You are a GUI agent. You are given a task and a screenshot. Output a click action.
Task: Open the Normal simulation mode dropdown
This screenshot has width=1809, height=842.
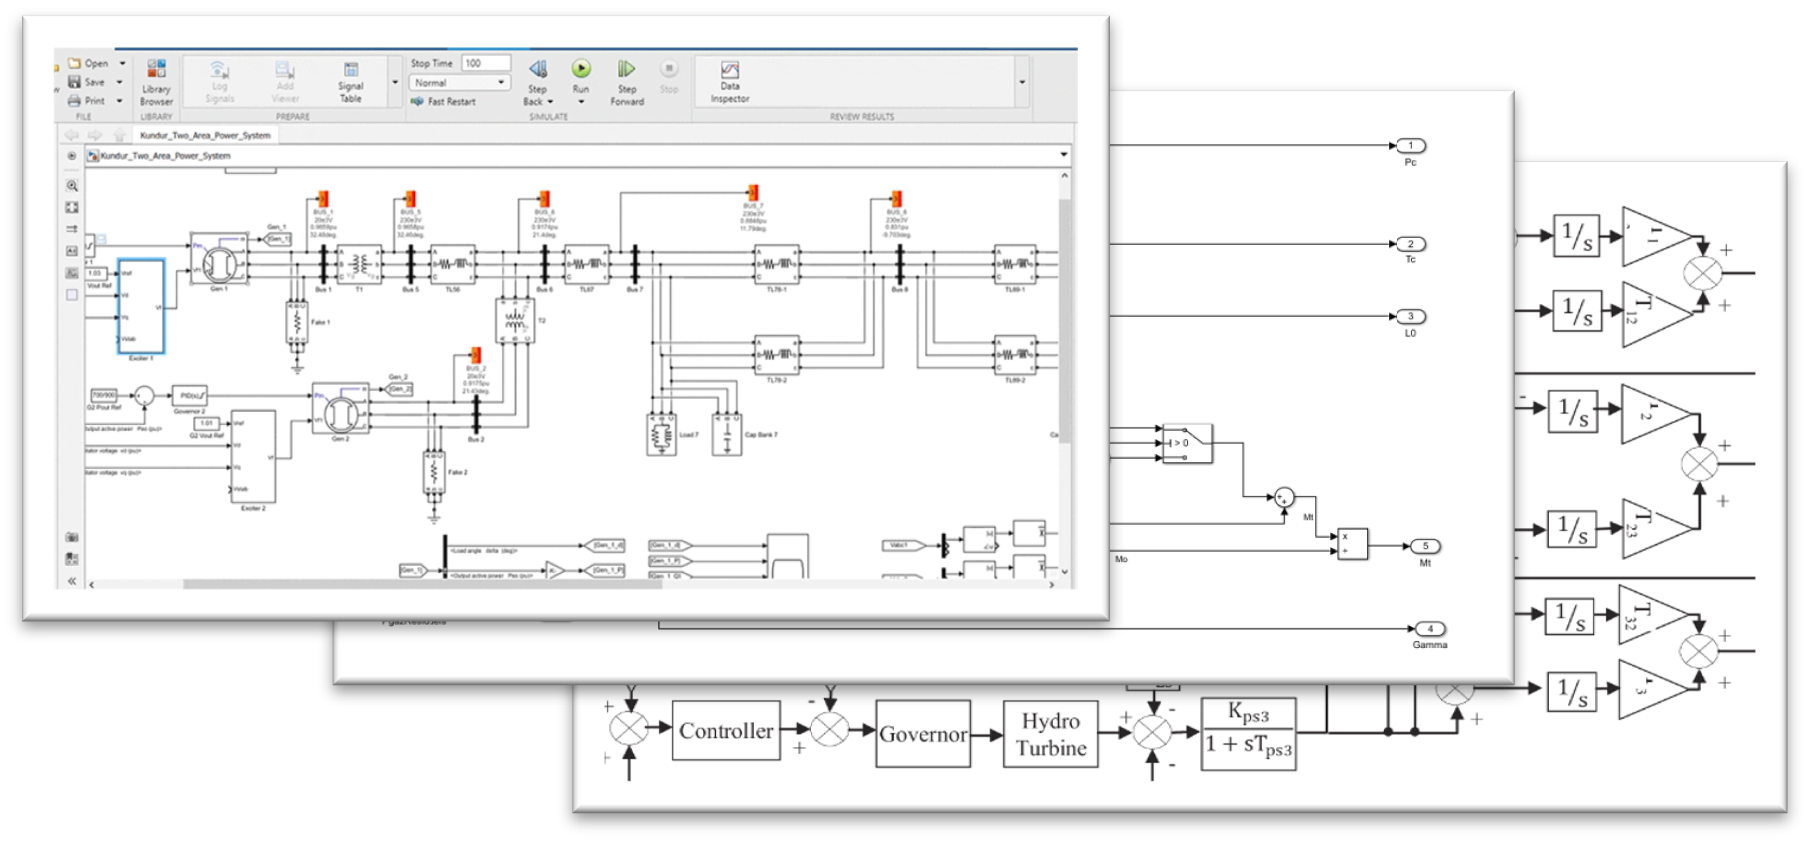pyautogui.click(x=459, y=83)
